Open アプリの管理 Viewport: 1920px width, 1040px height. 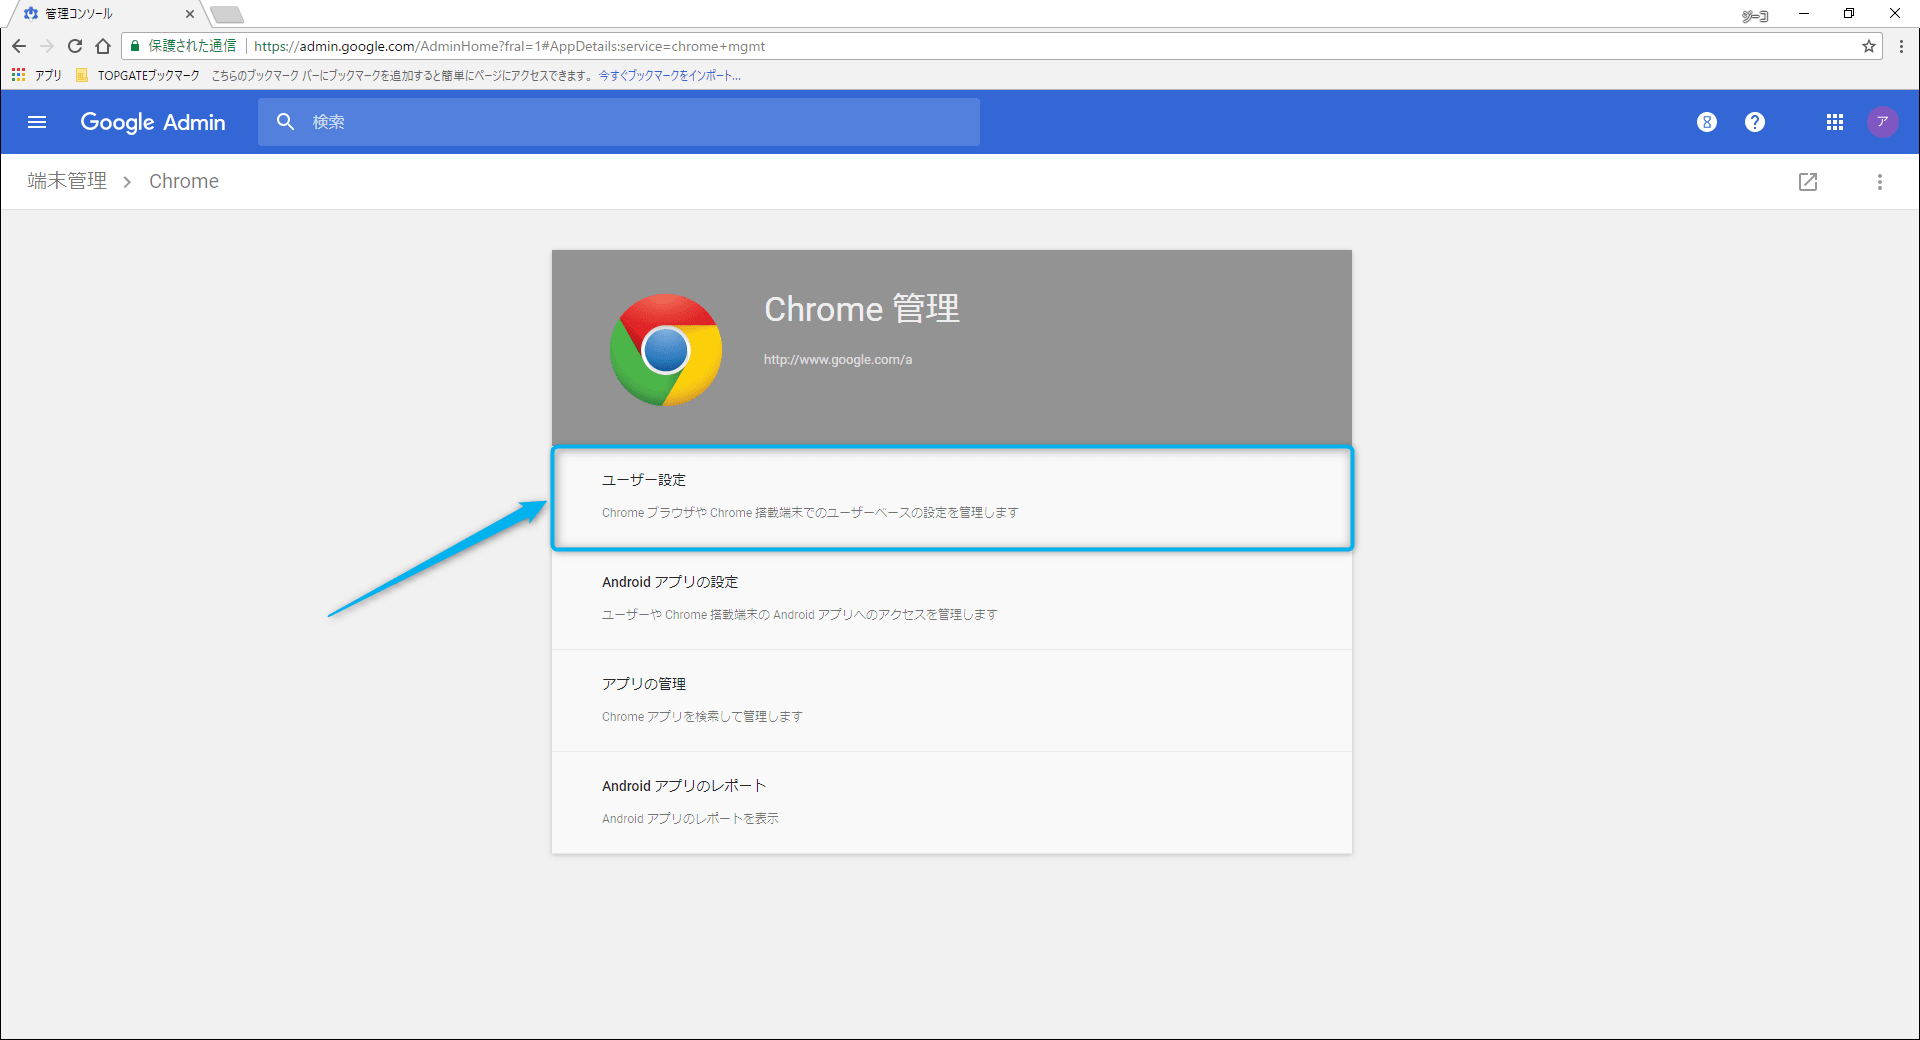point(952,700)
